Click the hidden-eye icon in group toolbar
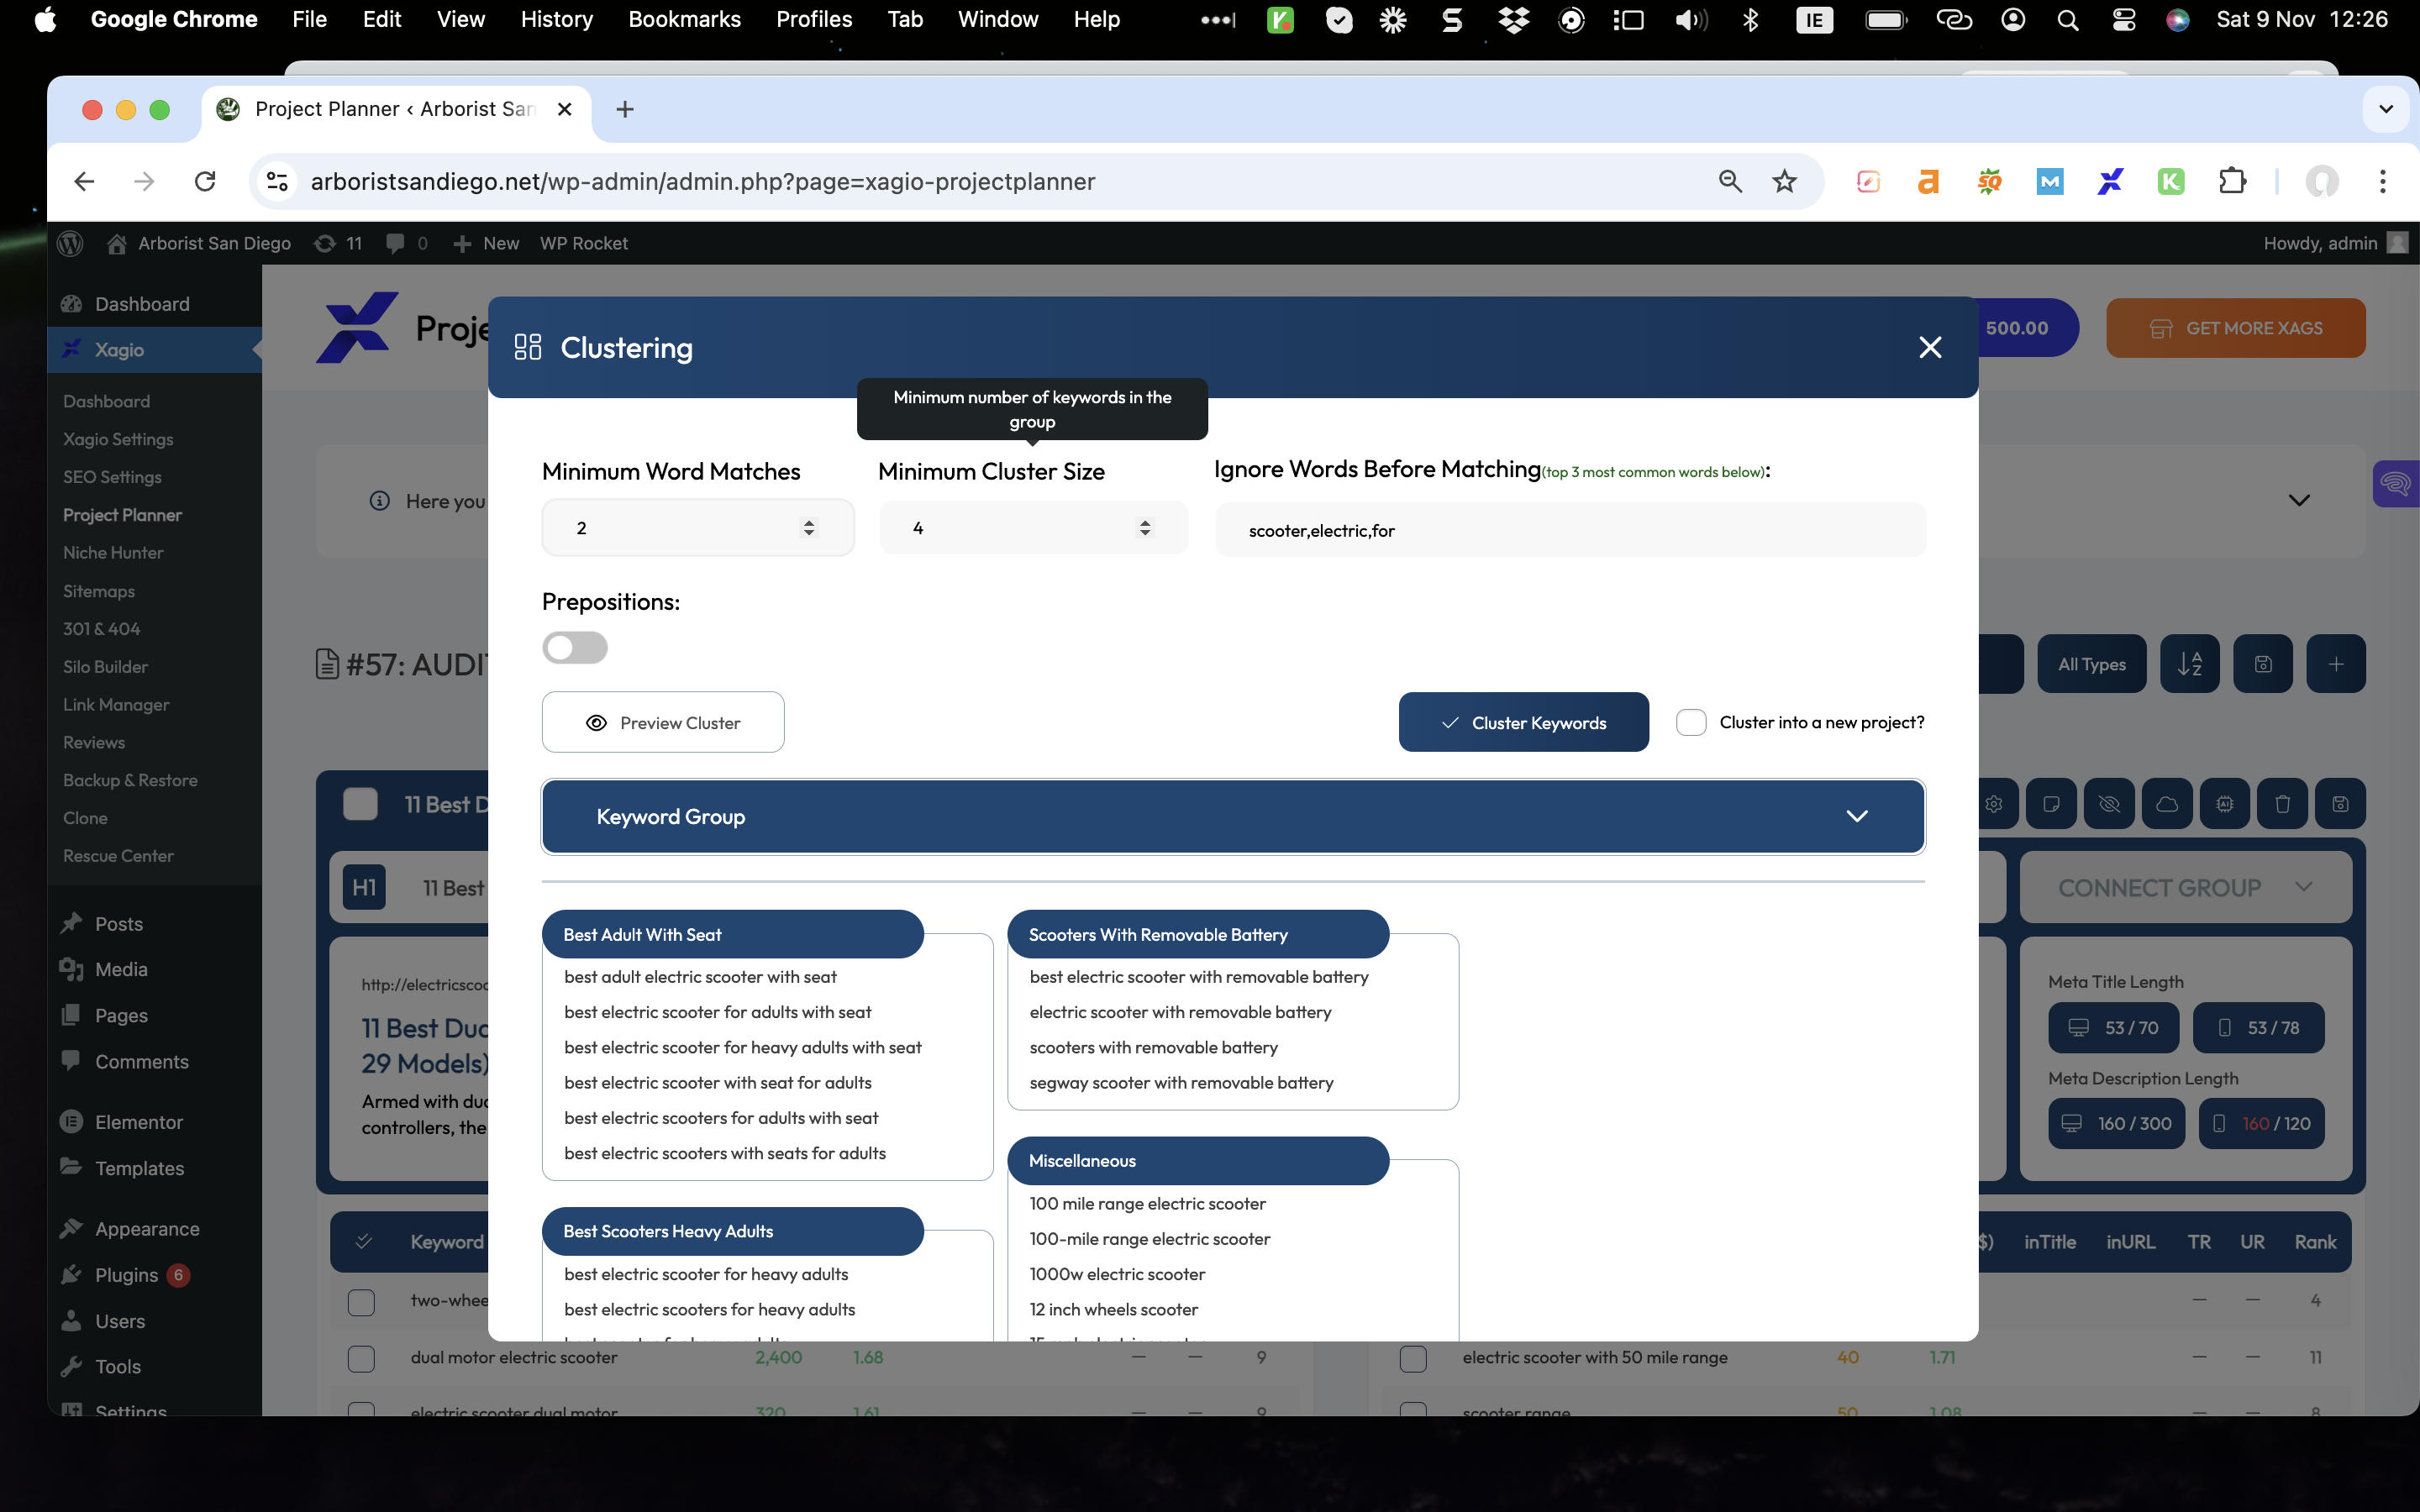Viewport: 2420px width, 1512px height. (2109, 804)
